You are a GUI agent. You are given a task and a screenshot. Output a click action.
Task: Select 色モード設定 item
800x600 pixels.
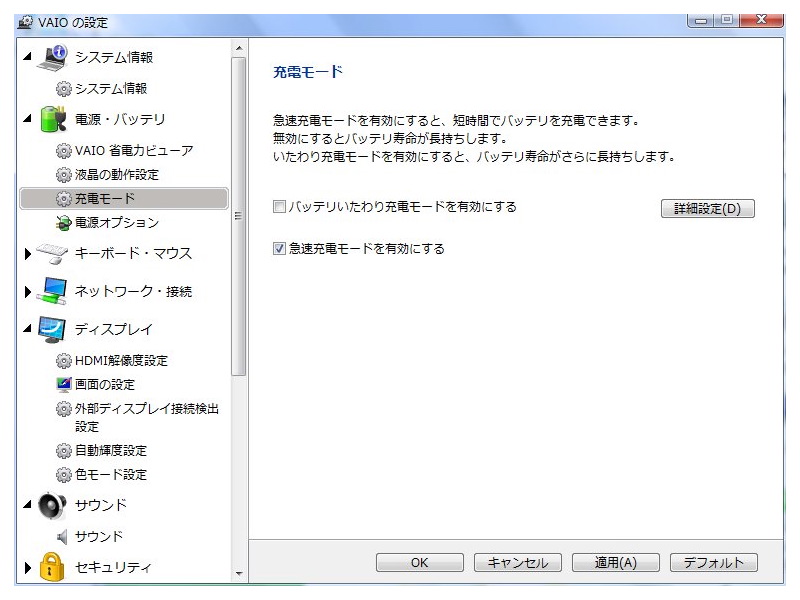tap(111, 475)
